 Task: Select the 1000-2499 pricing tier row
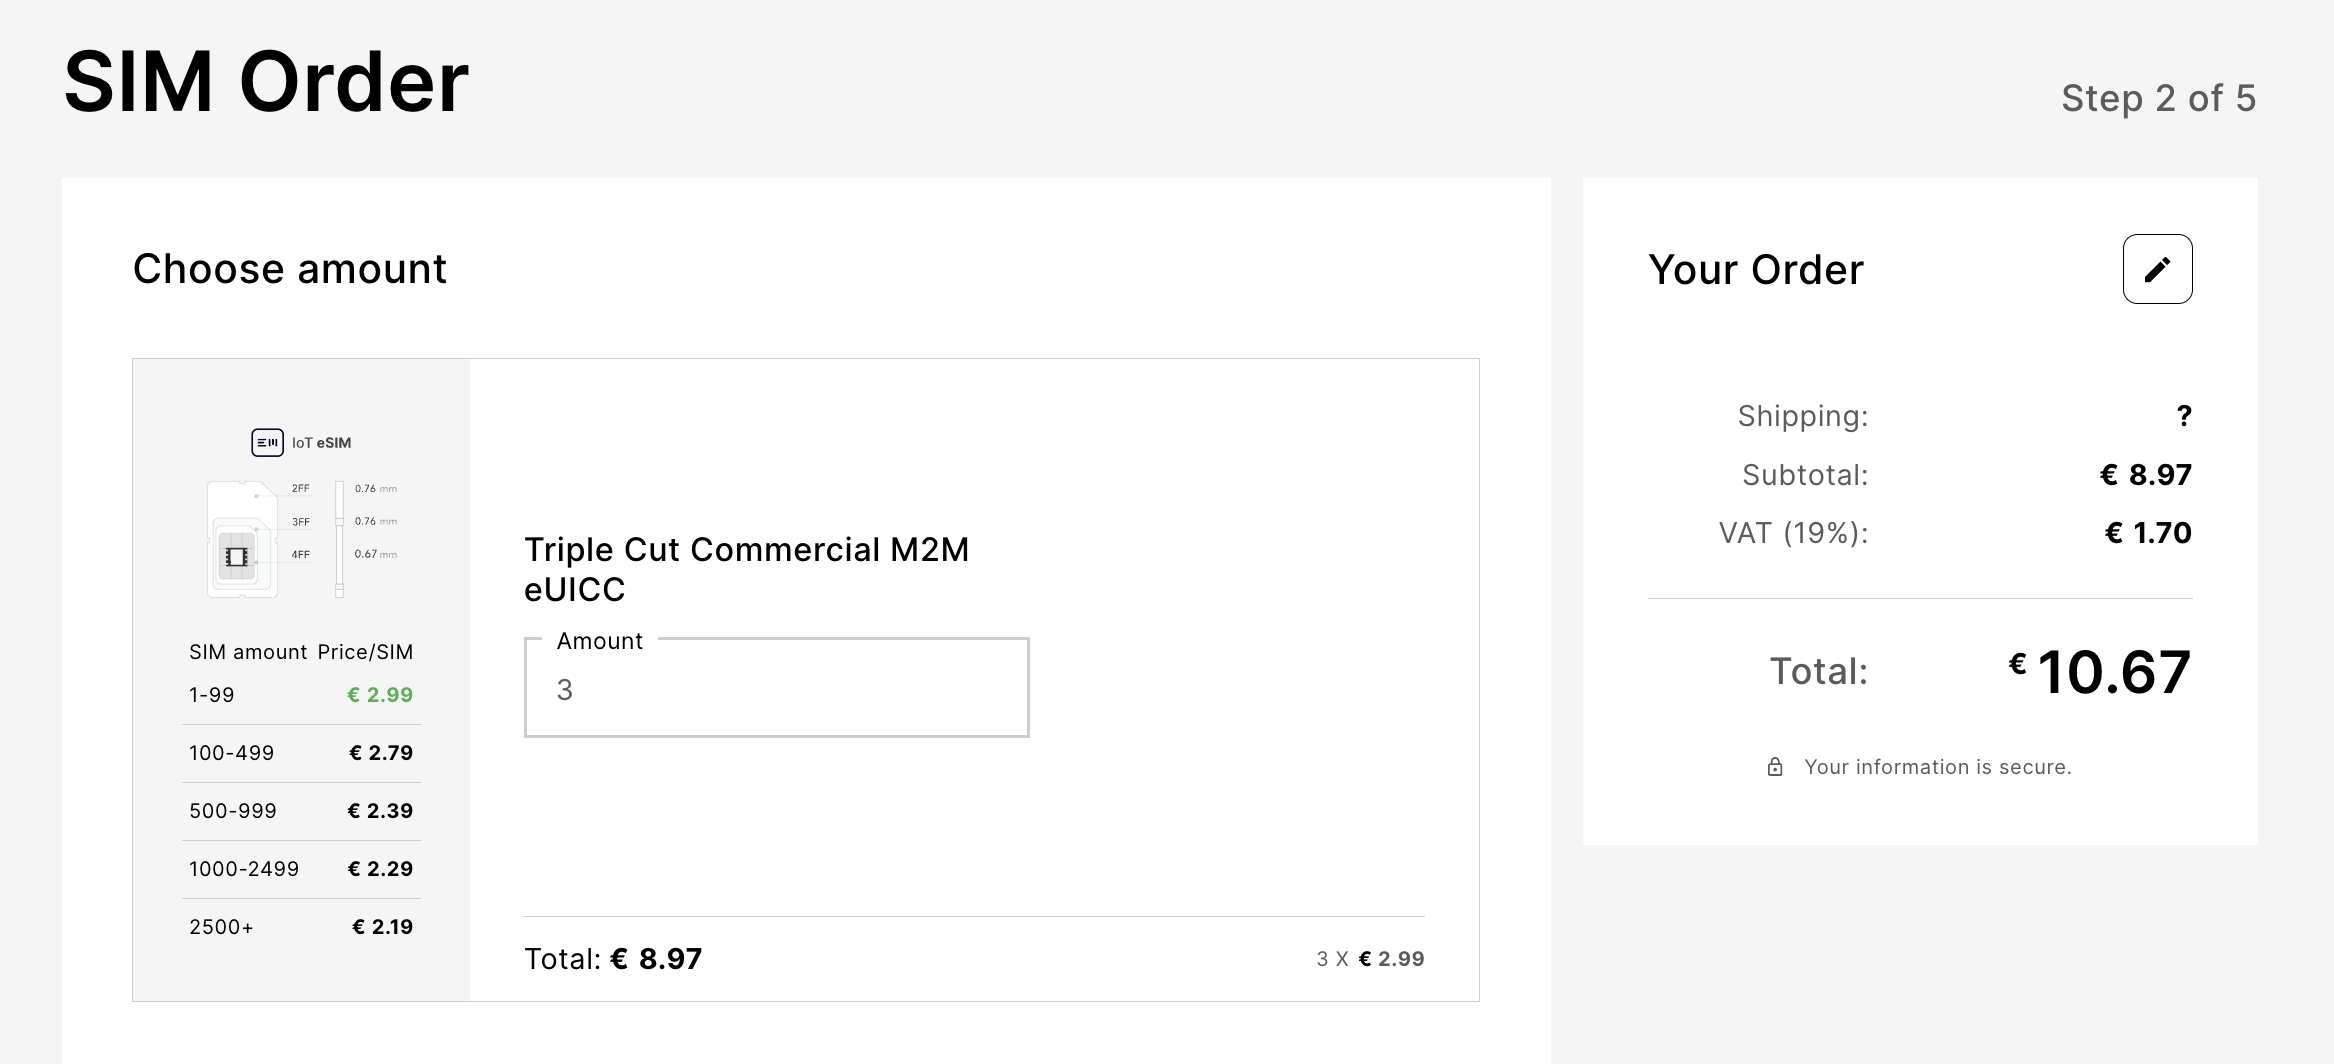click(300, 869)
